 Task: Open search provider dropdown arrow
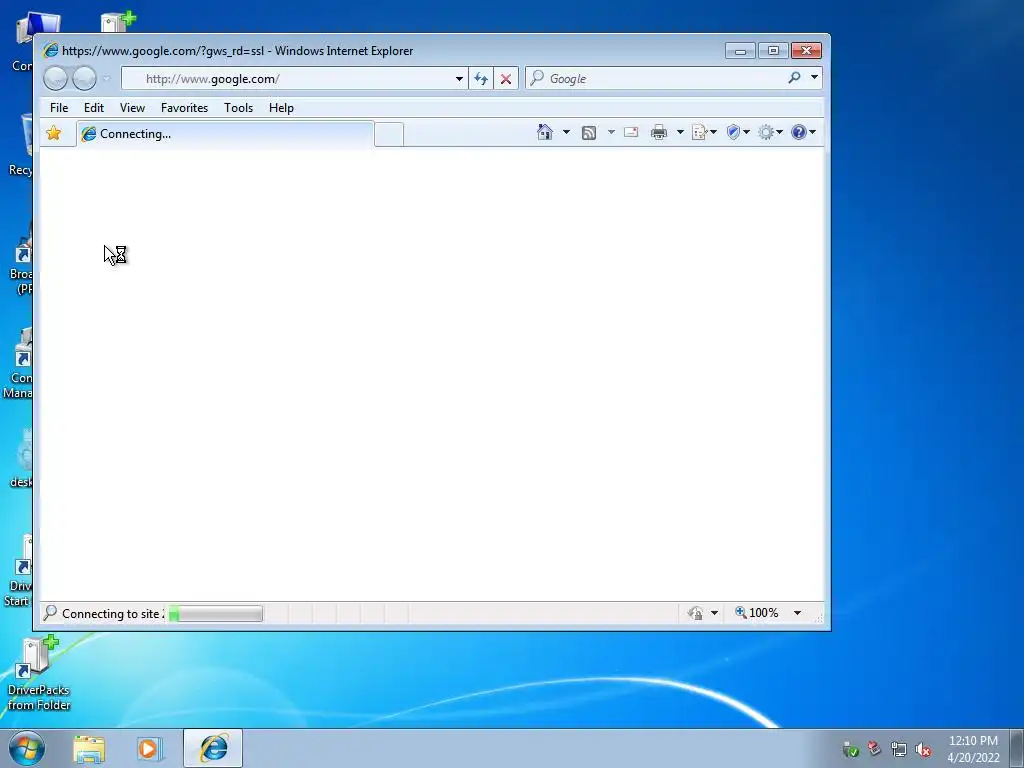click(814, 78)
